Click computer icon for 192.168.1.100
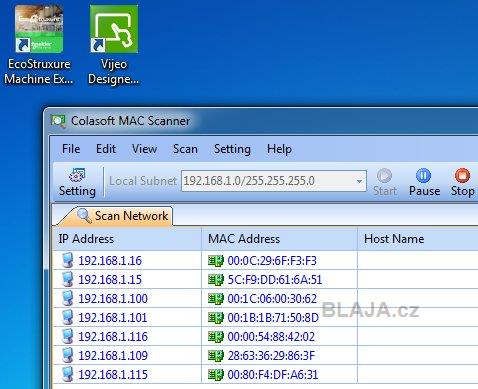Image resolution: width=478 pixels, height=389 pixels. [68, 298]
